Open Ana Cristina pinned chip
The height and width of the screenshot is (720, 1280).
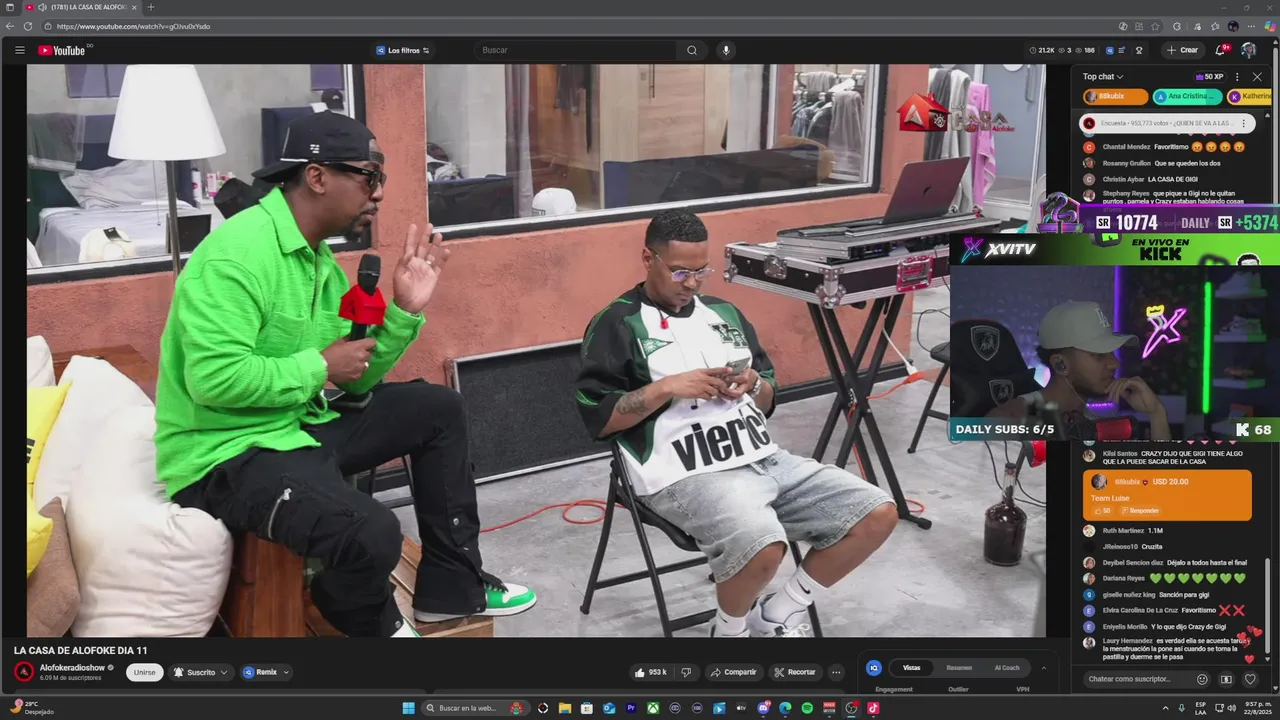(1187, 96)
